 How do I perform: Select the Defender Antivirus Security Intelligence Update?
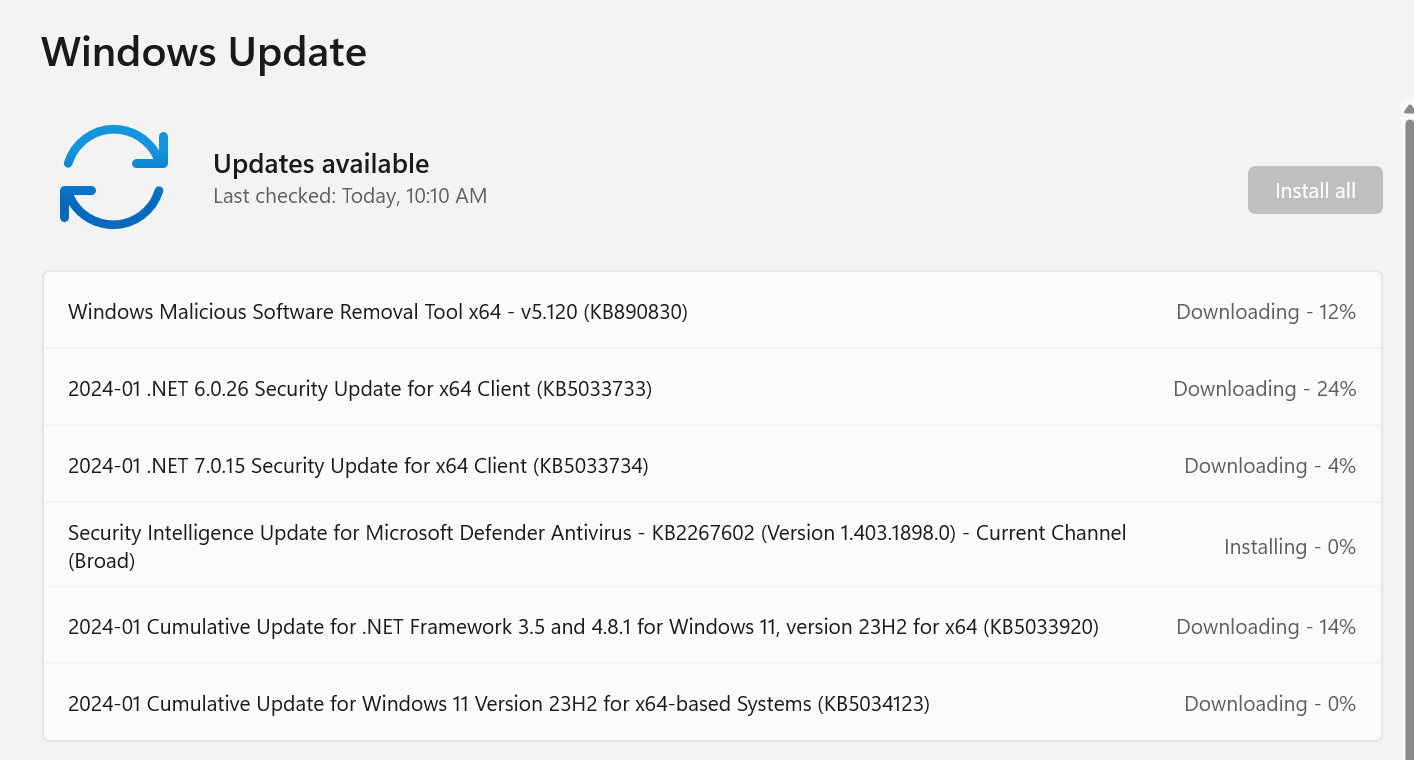pyautogui.click(x=712, y=546)
